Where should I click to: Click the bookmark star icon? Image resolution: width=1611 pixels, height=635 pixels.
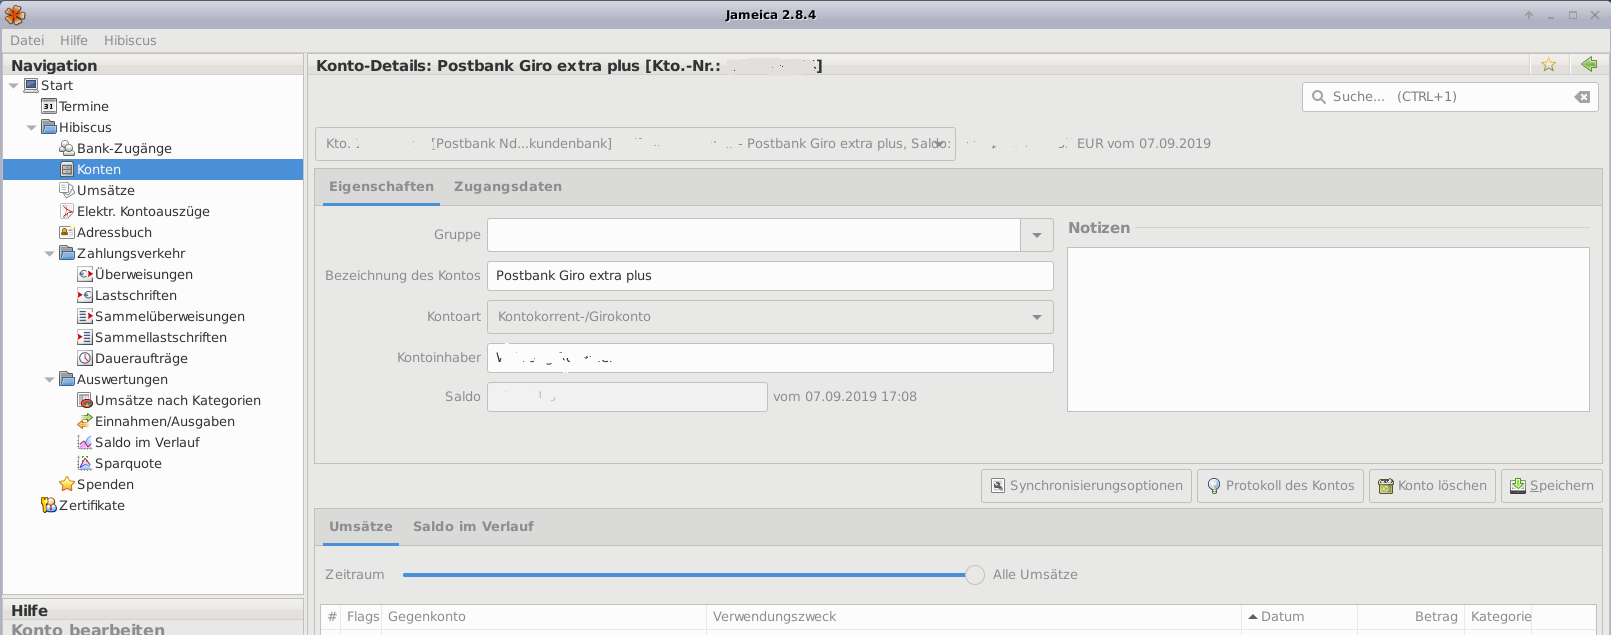point(1548,65)
